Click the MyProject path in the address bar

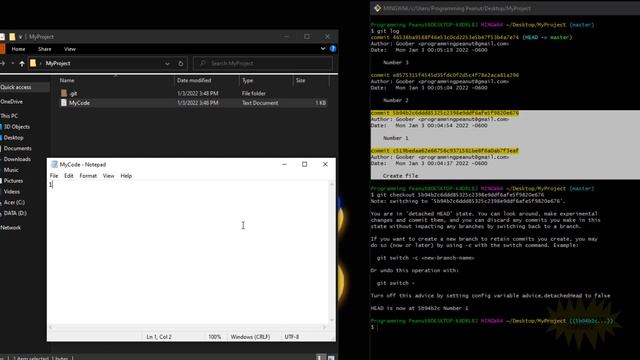click(58, 63)
